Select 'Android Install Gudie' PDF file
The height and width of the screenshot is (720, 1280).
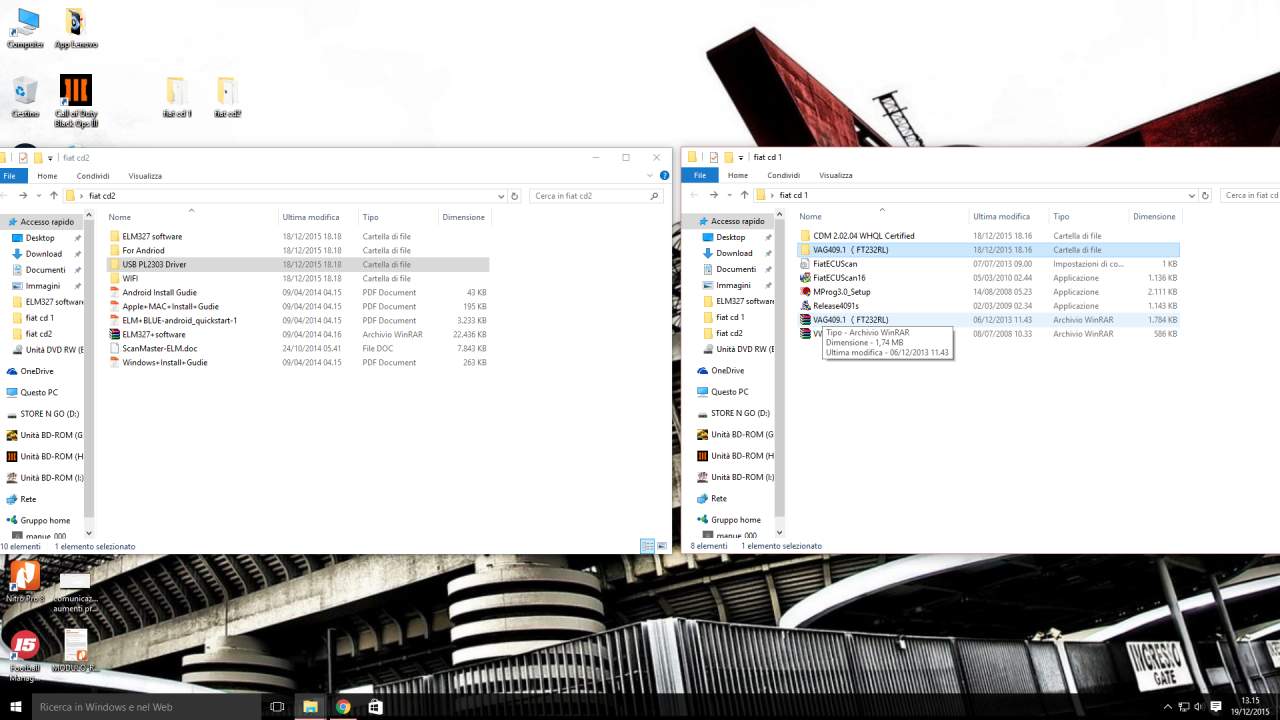coord(298,293)
